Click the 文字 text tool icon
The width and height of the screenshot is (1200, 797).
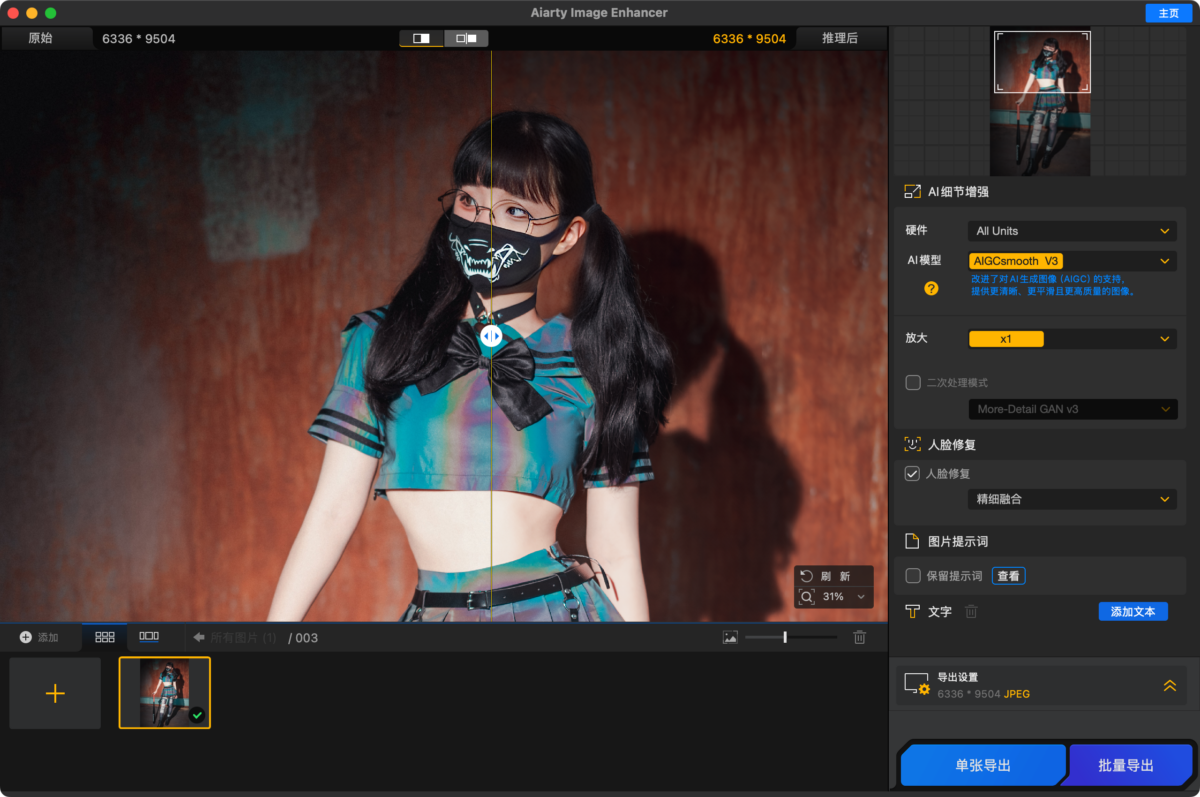(912, 611)
